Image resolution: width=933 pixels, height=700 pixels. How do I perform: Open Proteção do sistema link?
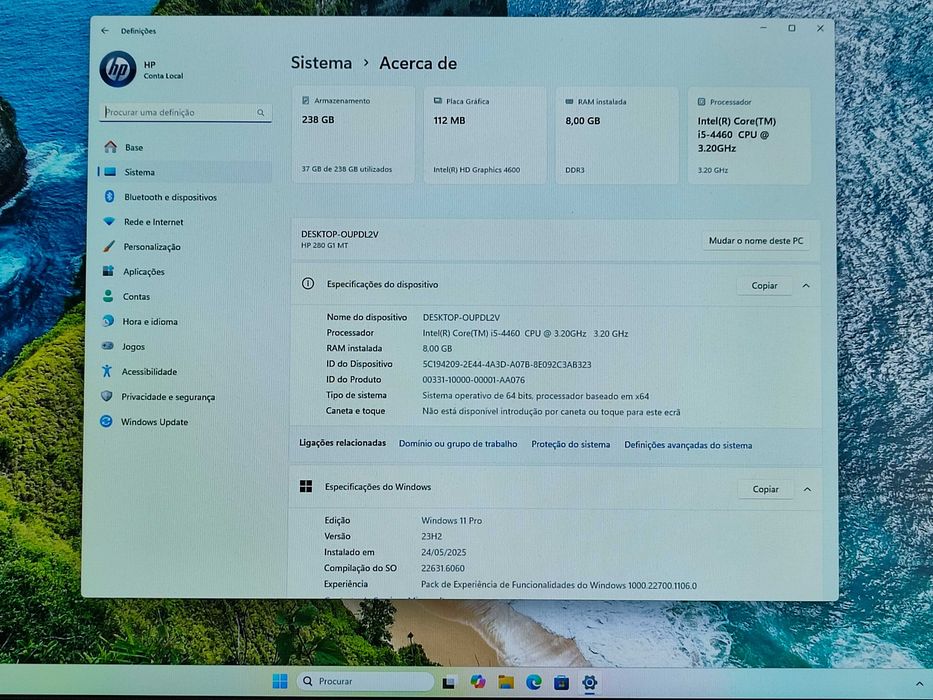point(571,444)
